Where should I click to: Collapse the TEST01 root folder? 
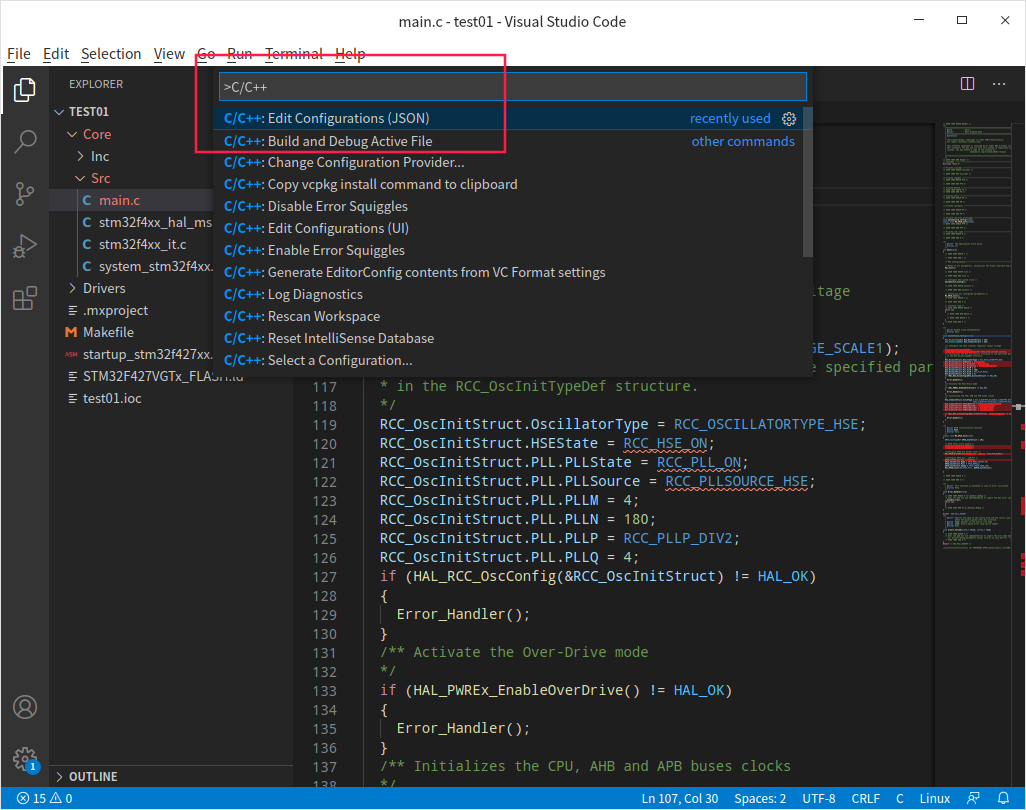[x=59, y=112]
